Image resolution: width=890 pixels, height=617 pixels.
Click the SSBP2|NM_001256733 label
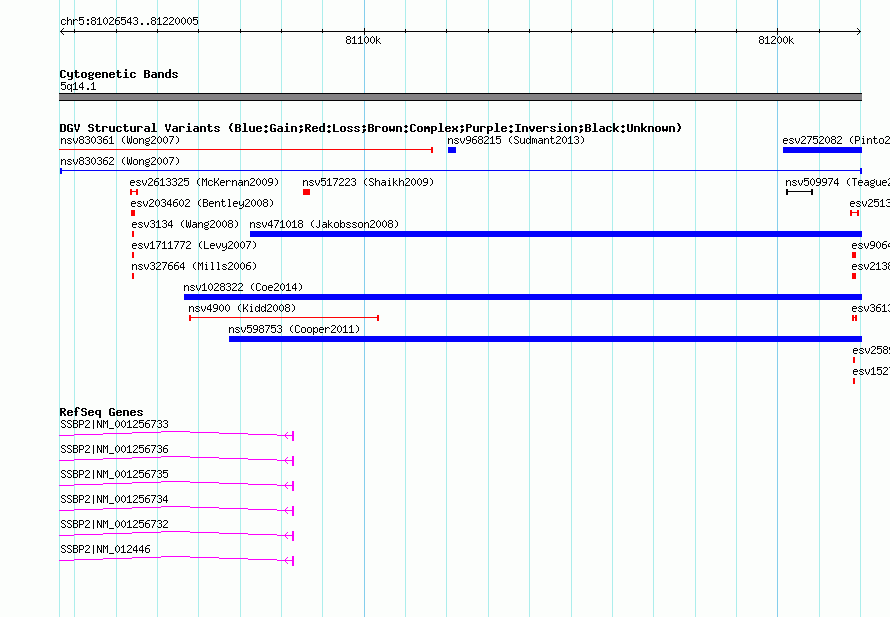pos(114,425)
